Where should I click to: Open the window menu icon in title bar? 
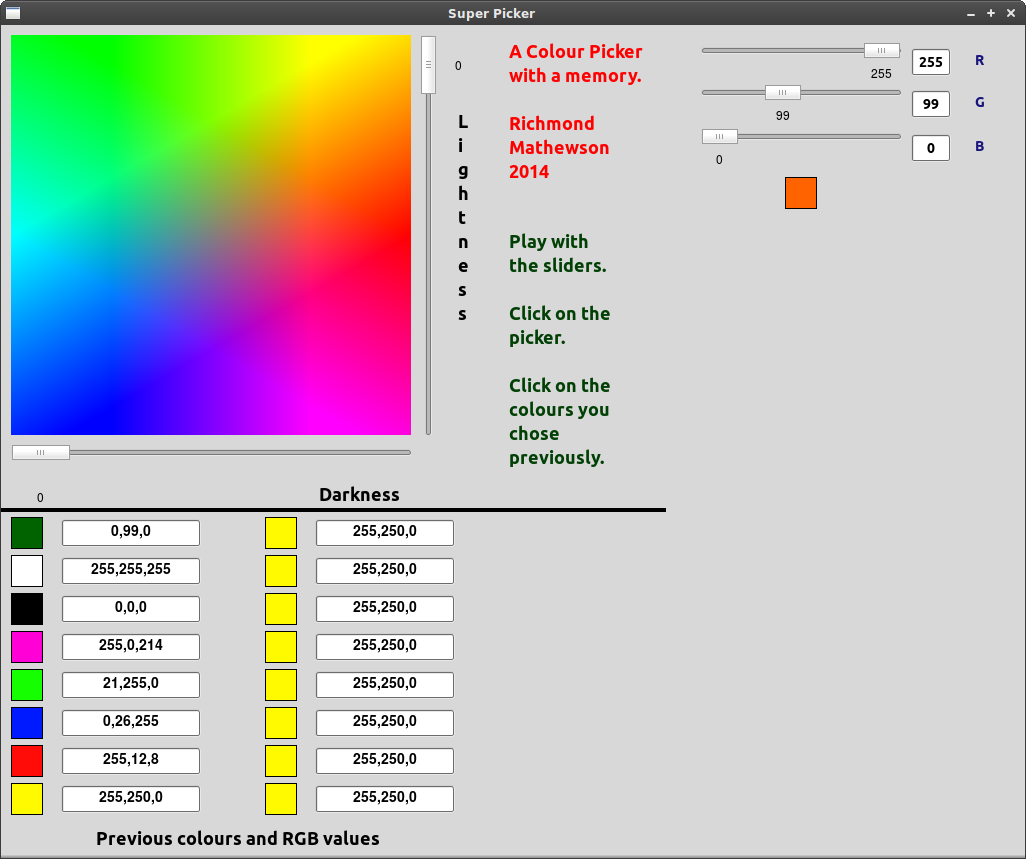pyautogui.click(x=13, y=13)
